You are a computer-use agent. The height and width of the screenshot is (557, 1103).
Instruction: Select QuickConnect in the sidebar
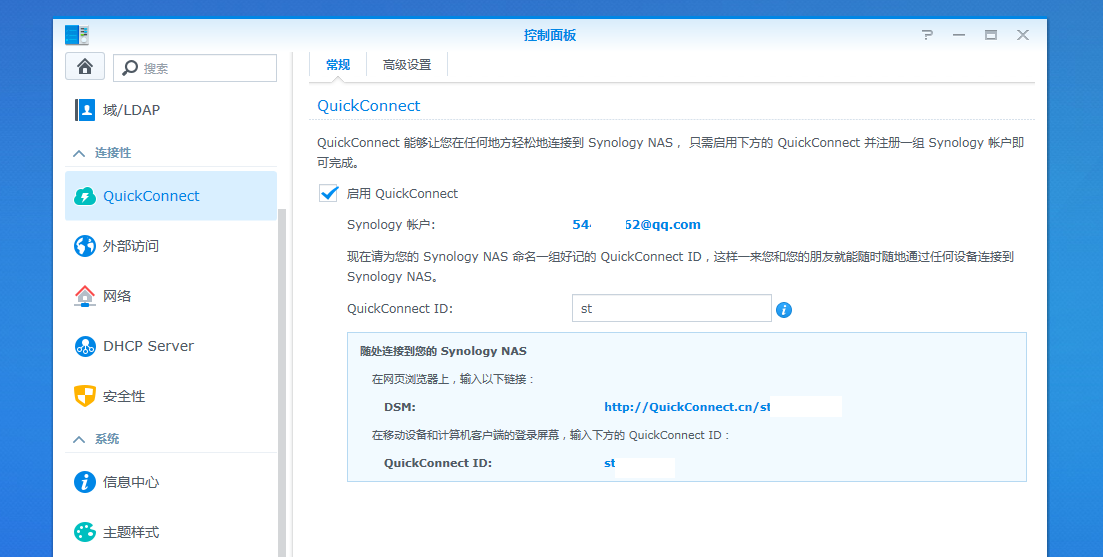click(x=171, y=196)
